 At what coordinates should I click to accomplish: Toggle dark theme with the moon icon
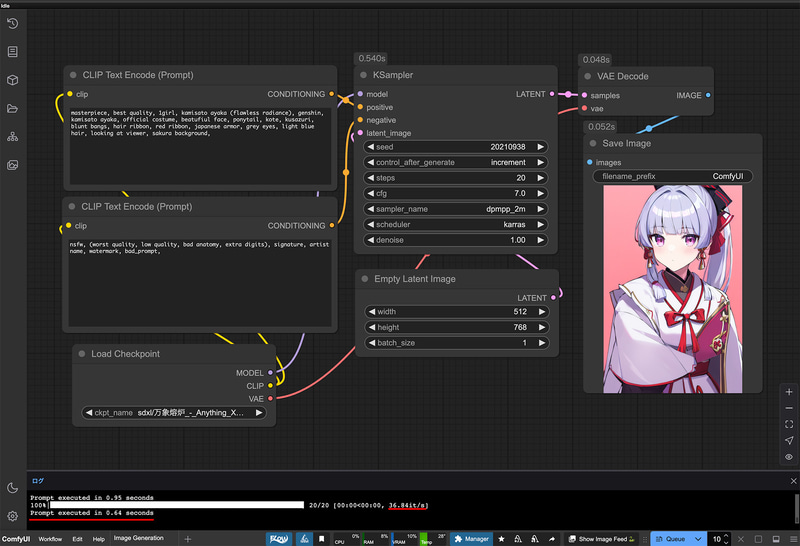click(x=13, y=488)
